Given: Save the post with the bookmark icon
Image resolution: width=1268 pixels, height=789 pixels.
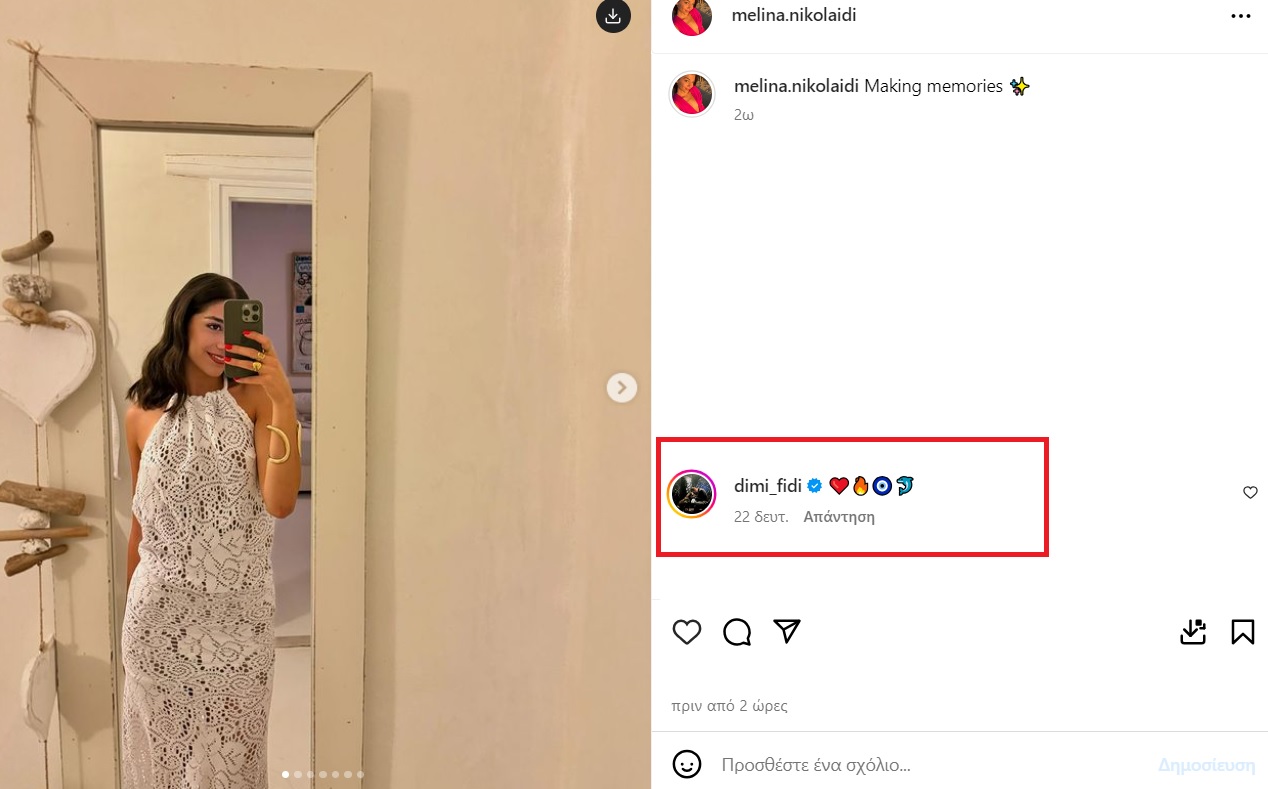Looking at the screenshot, I should [1243, 632].
